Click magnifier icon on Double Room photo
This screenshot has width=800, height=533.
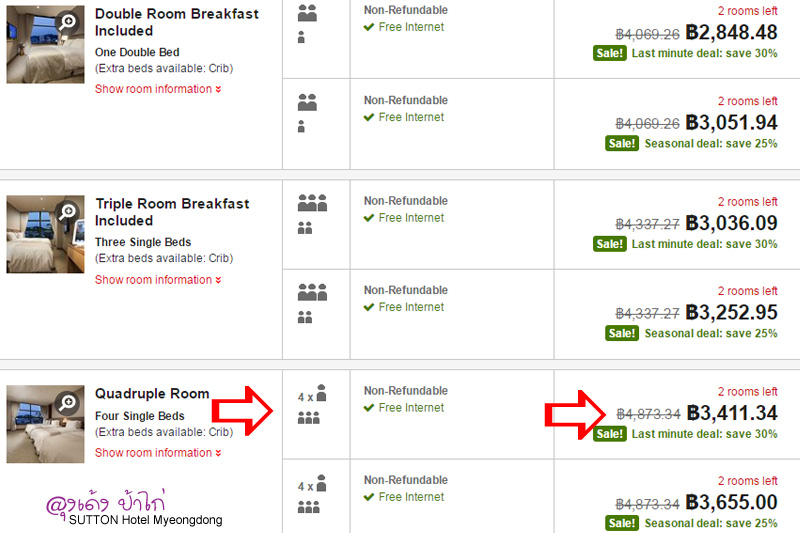pyautogui.click(x=67, y=22)
